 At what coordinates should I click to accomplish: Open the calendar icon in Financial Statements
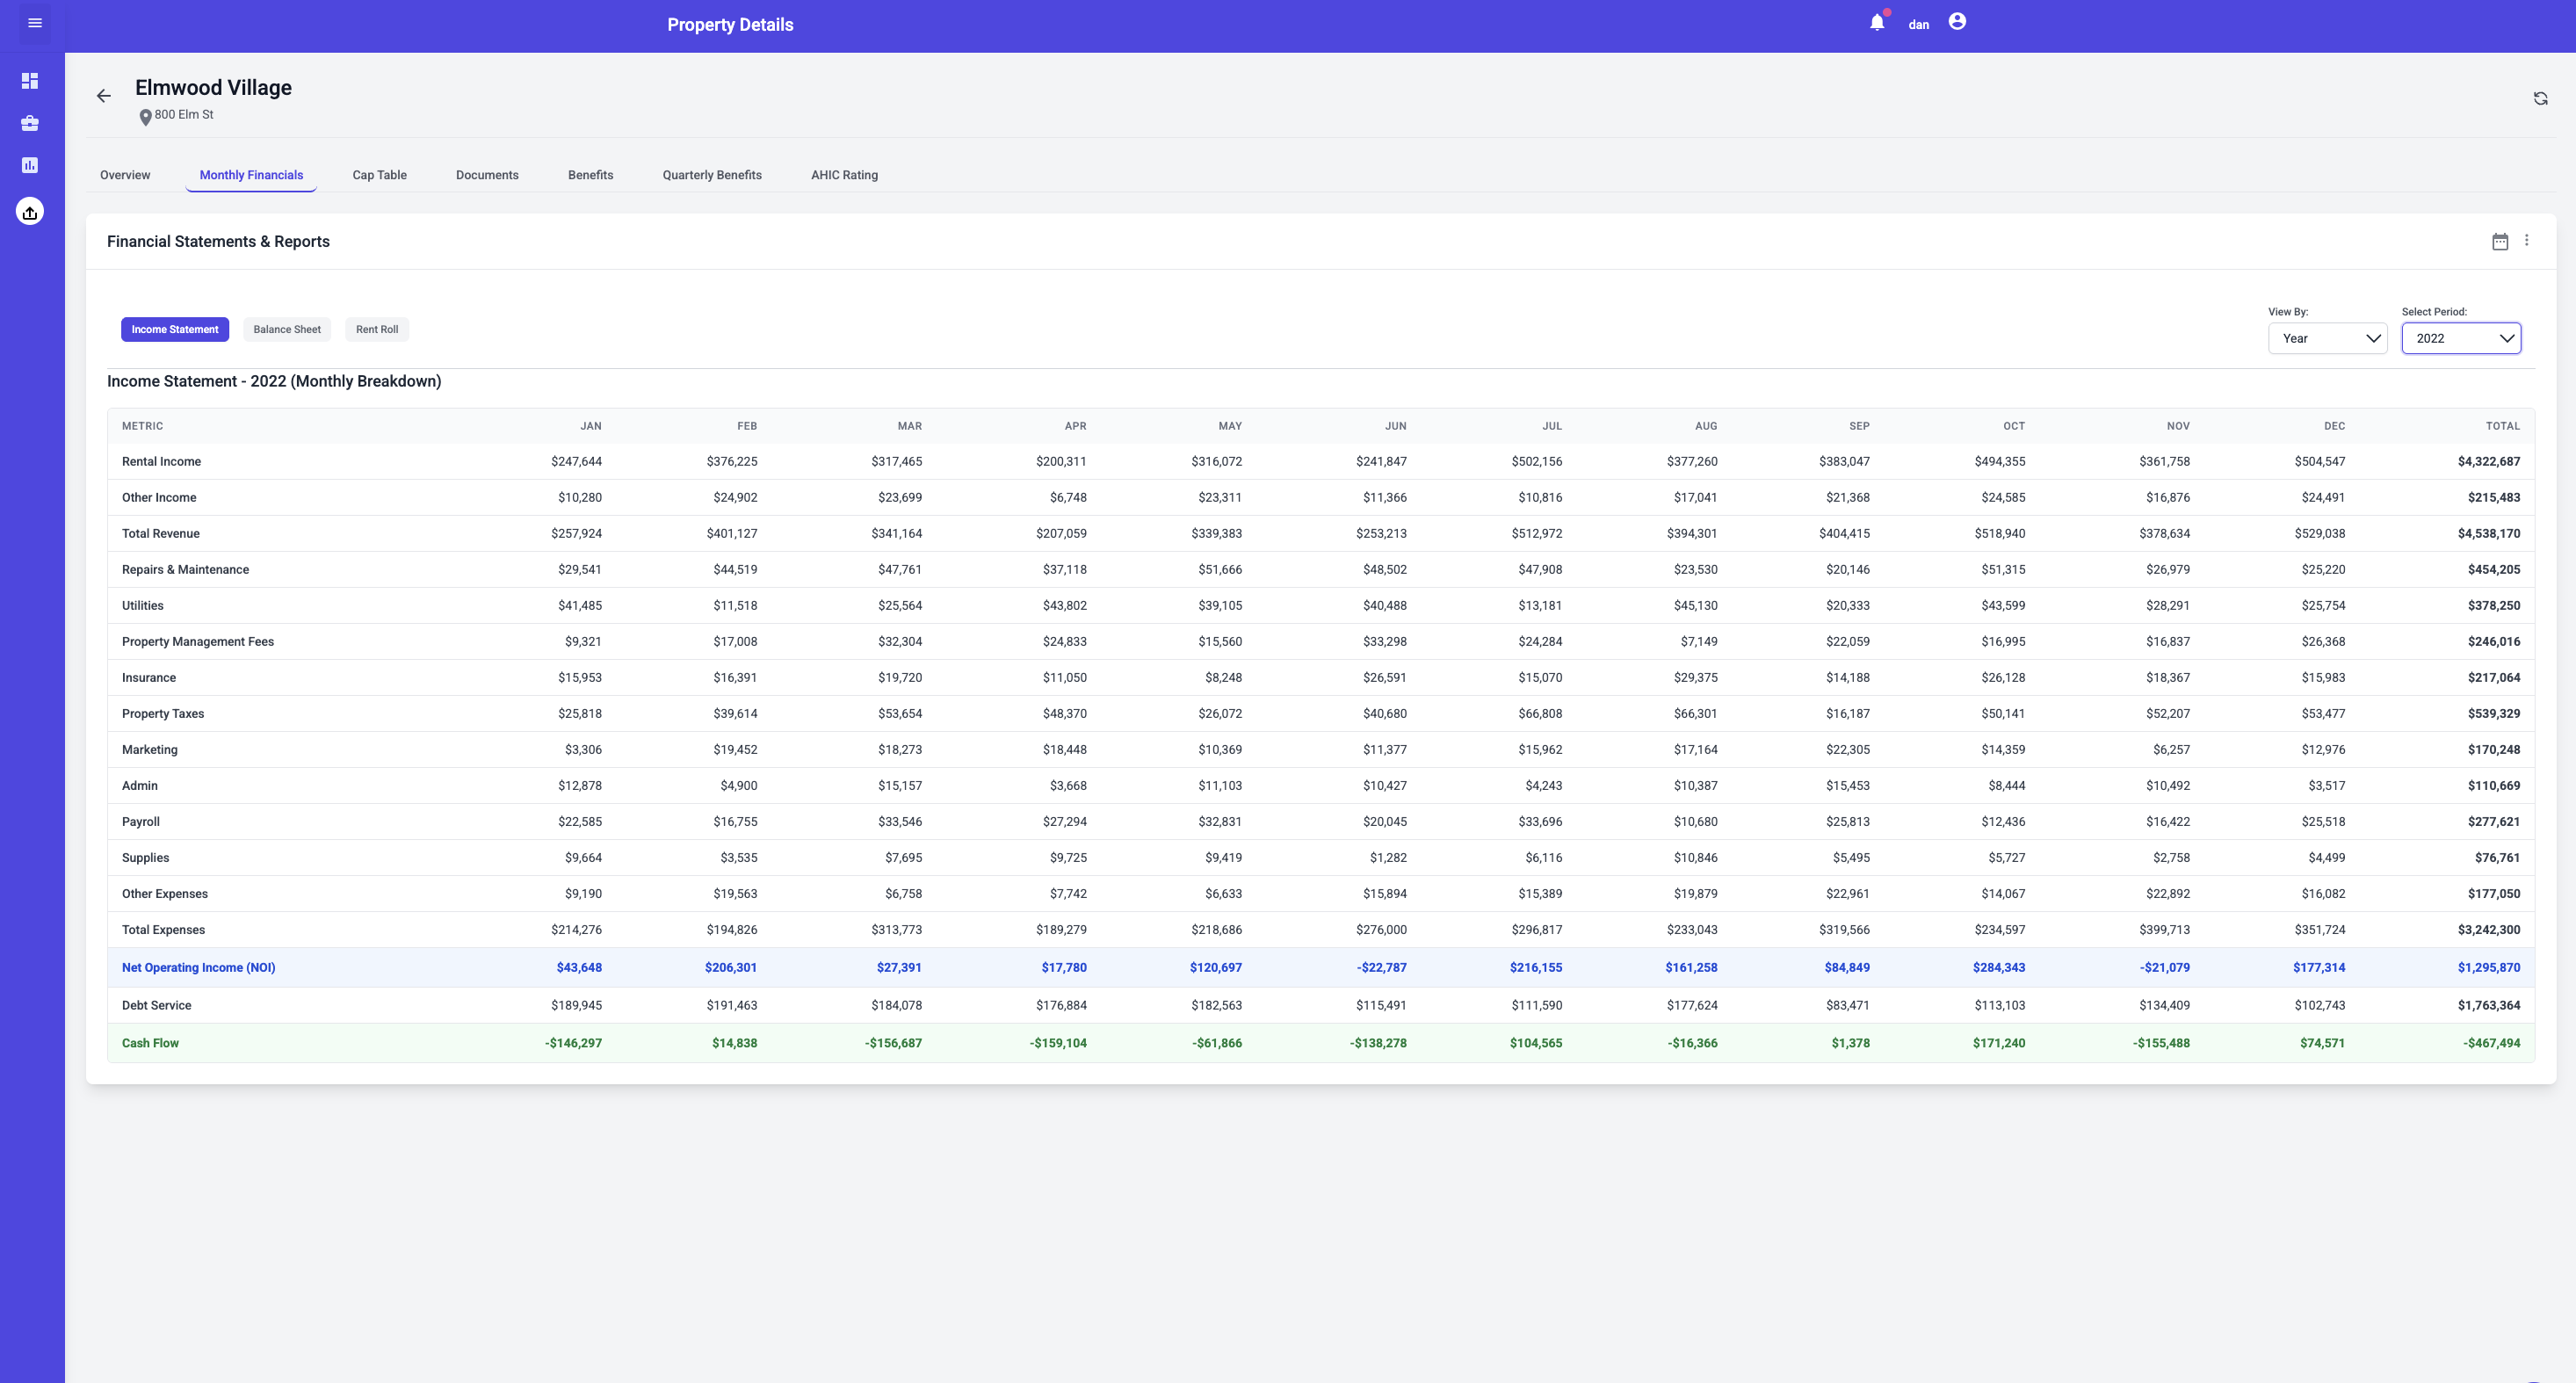(2499, 241)
